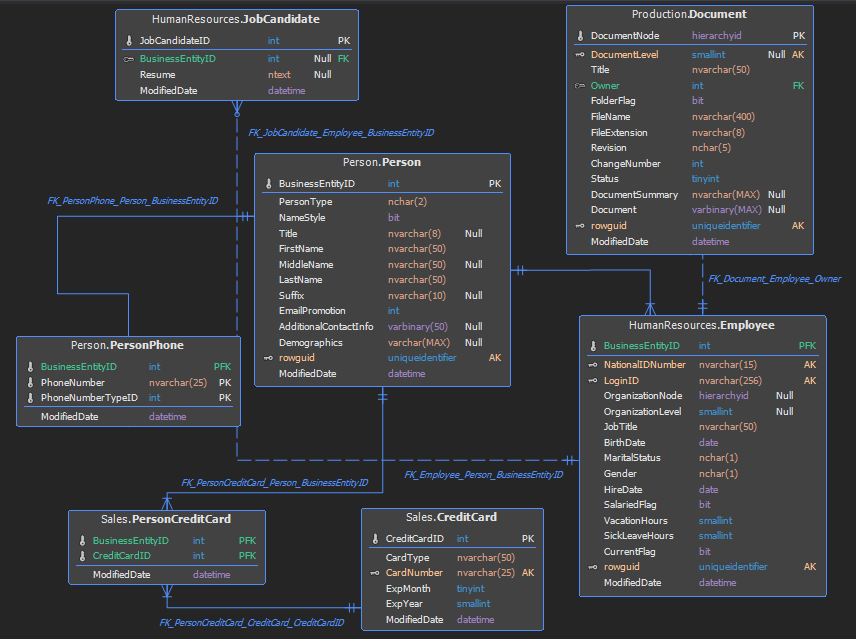Click the FK_Employee_Person_BusinessEntityID relation label
Screen dimensions: 856x639
[x=484, y=475]
